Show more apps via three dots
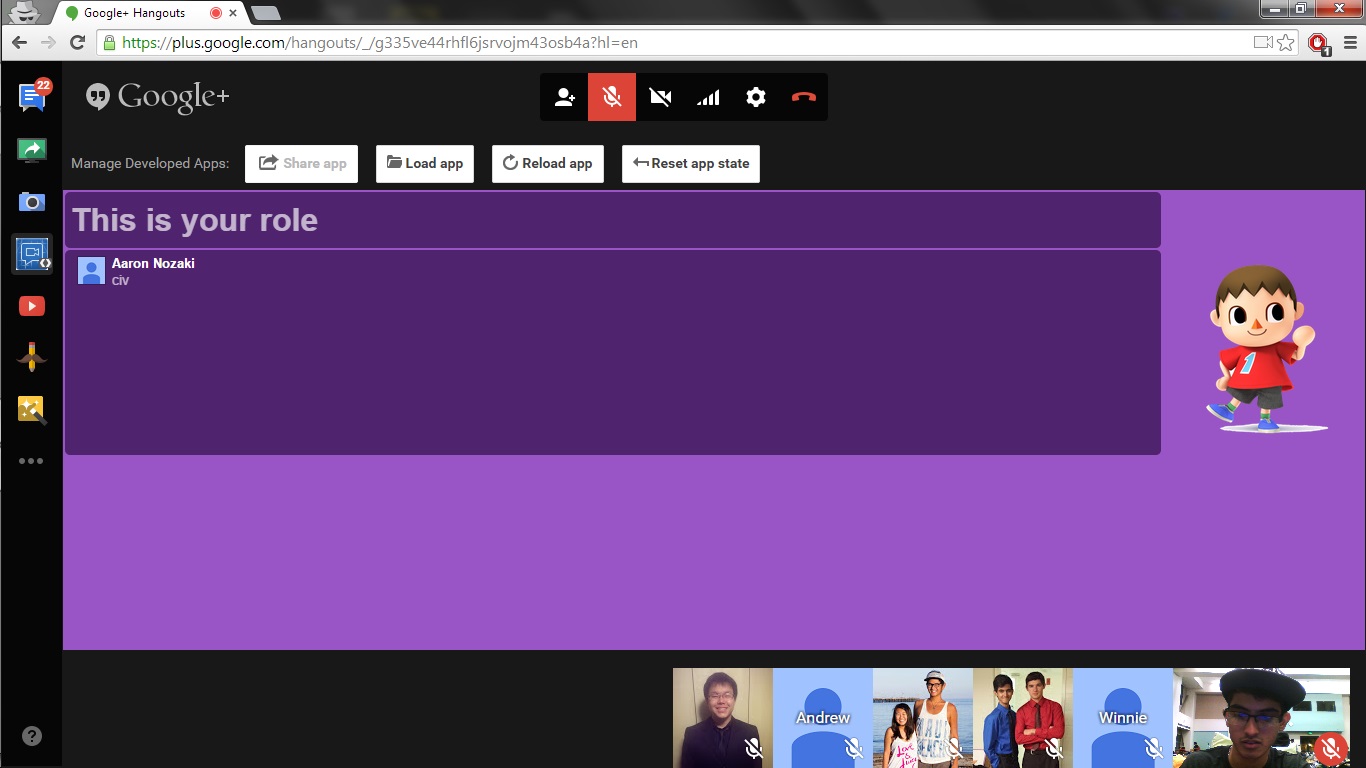 32,461
